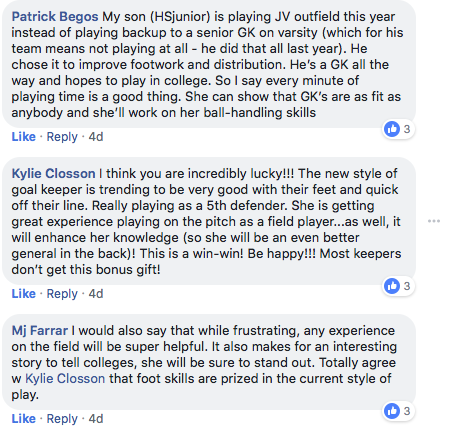Like Kylie Closson's comment
This screenshot has width=452, height=435.
pos(24,294)
